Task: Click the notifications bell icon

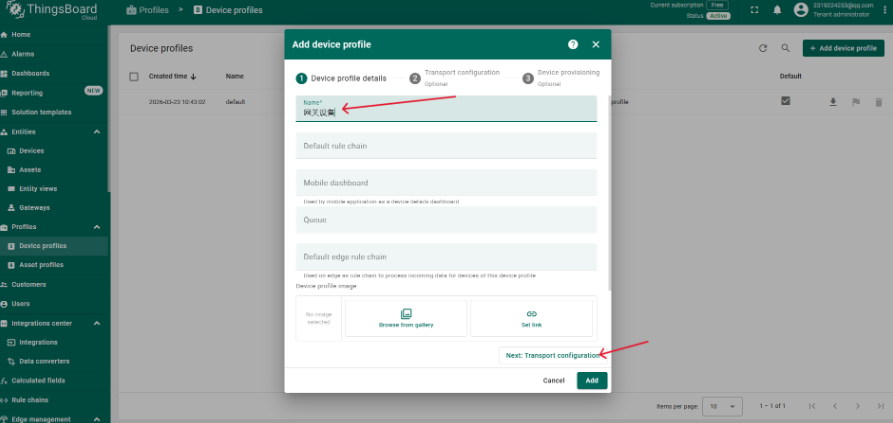Action: click(776, 10)
